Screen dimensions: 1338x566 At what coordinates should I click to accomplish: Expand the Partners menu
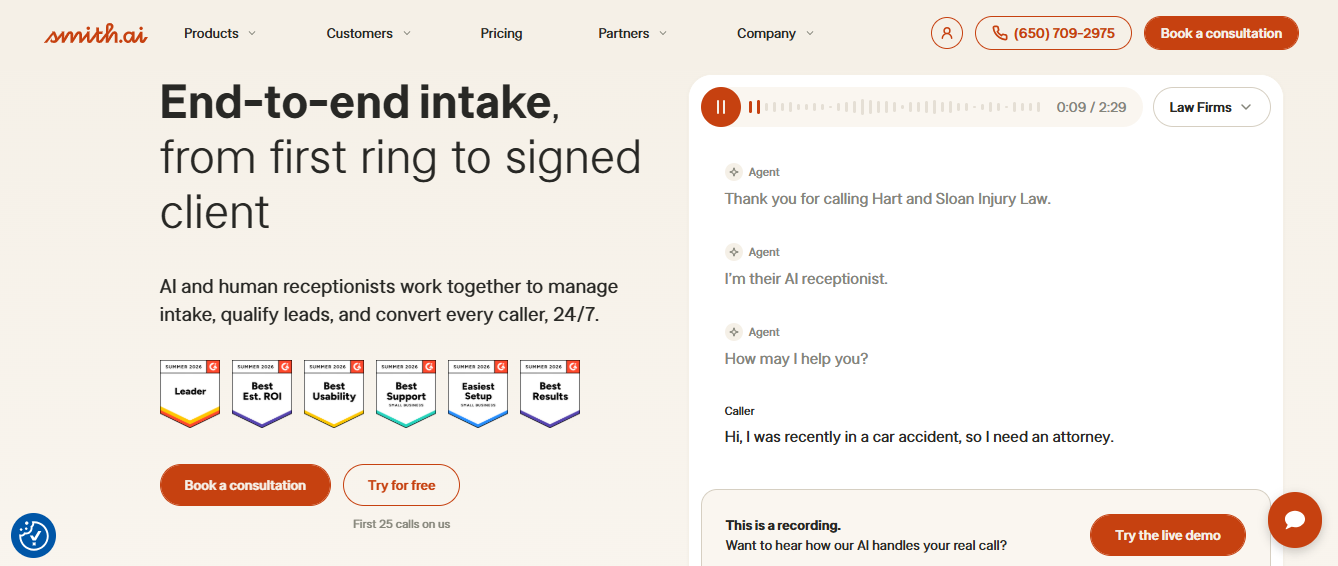point(633,33)
